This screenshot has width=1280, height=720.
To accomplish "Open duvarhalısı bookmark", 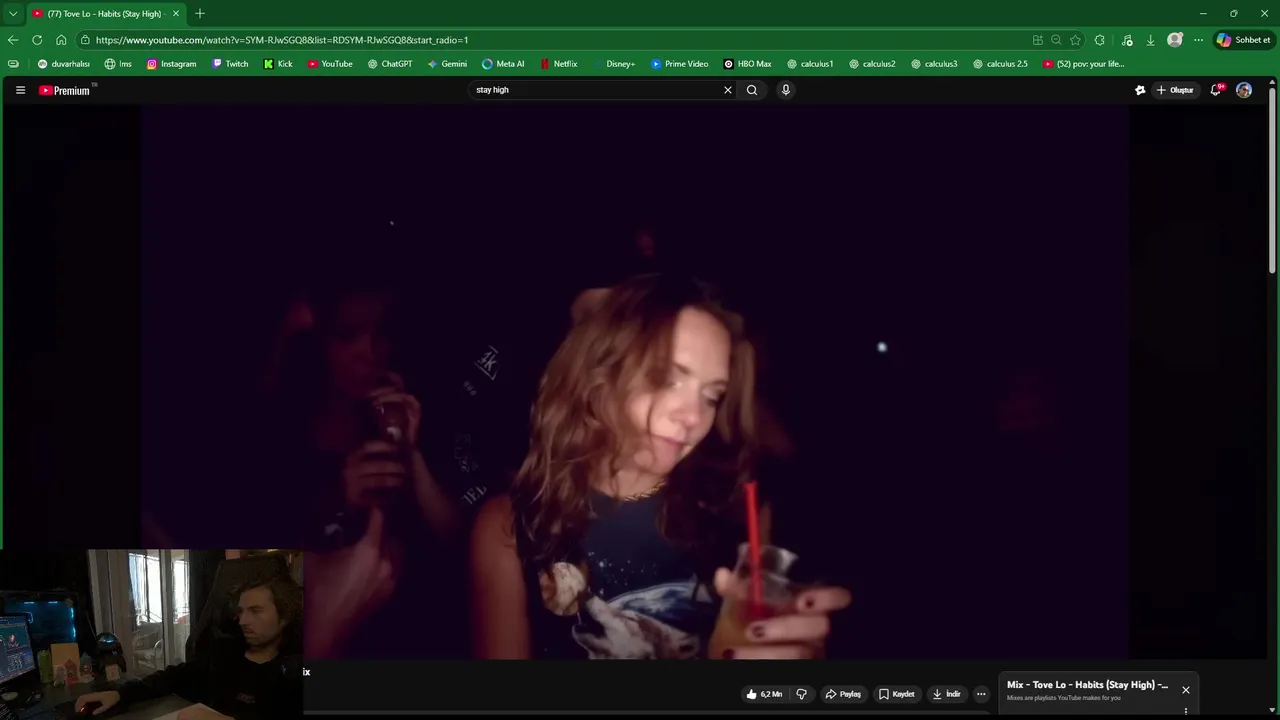I will point(64,64).
